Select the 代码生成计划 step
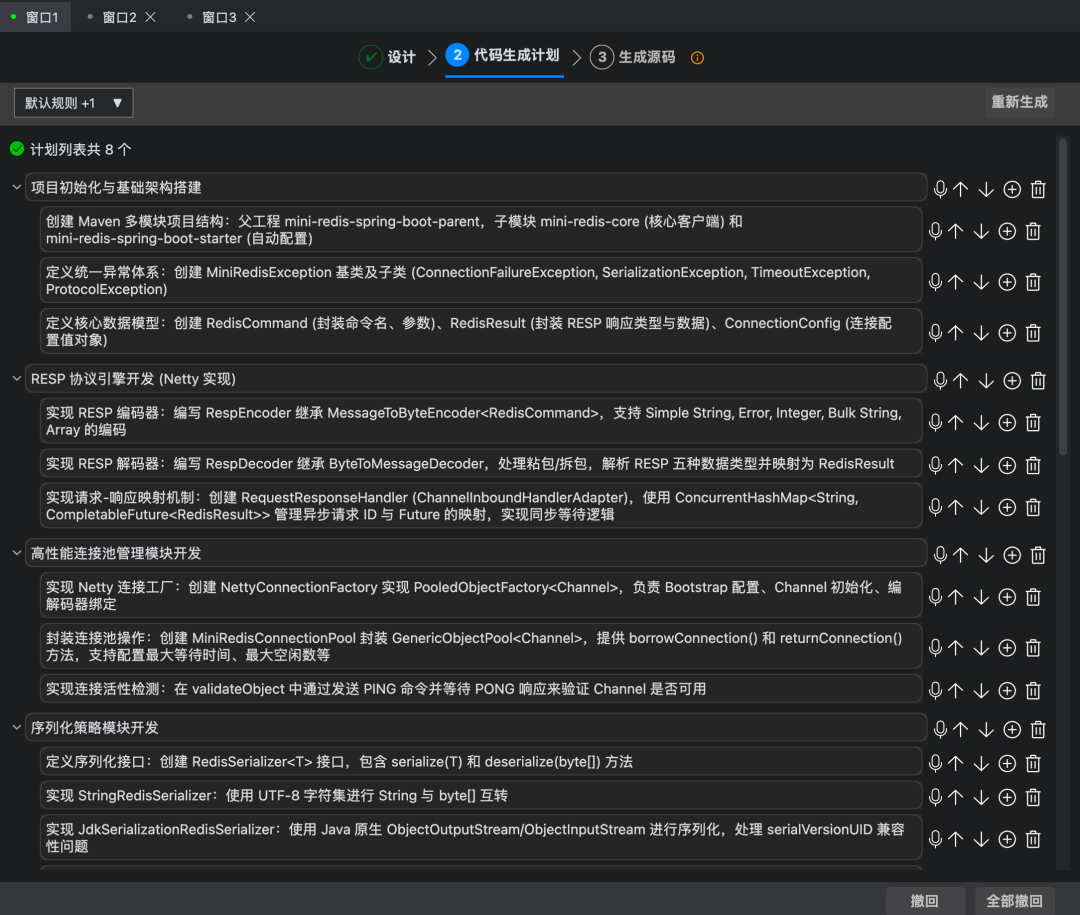The width and height of the screenshot is (1080, 915). click(x=503, y=55)
